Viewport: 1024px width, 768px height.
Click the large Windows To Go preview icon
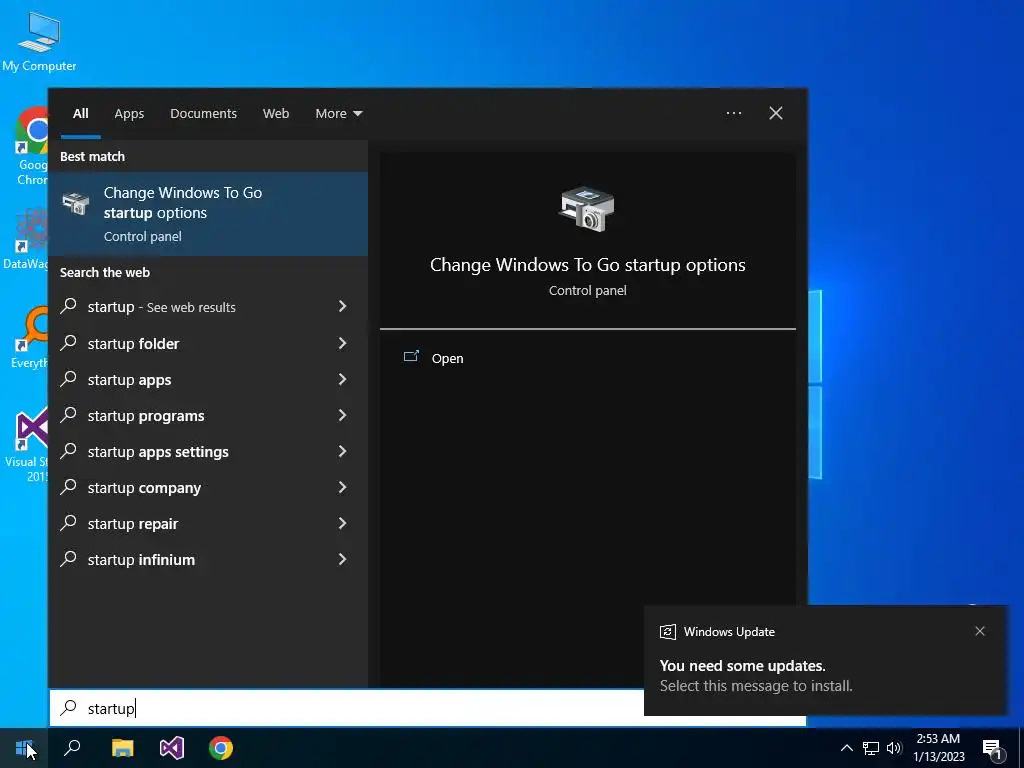tap(586, 208)
